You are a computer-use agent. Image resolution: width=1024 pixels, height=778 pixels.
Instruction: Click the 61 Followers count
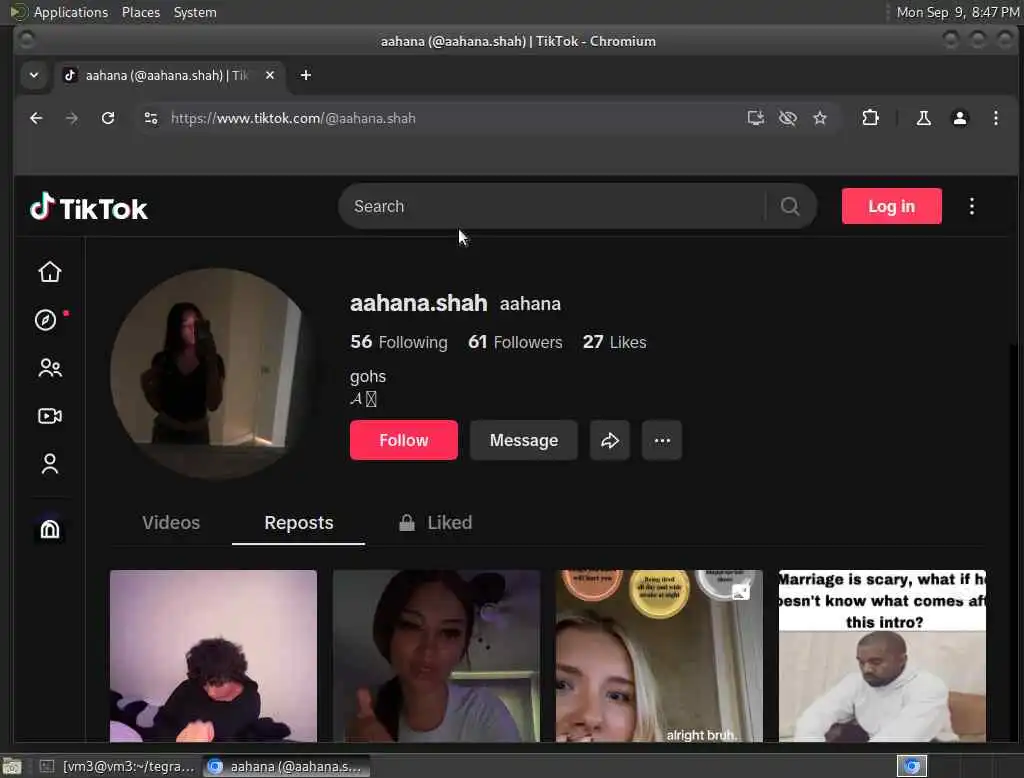[x=515, y=342]
